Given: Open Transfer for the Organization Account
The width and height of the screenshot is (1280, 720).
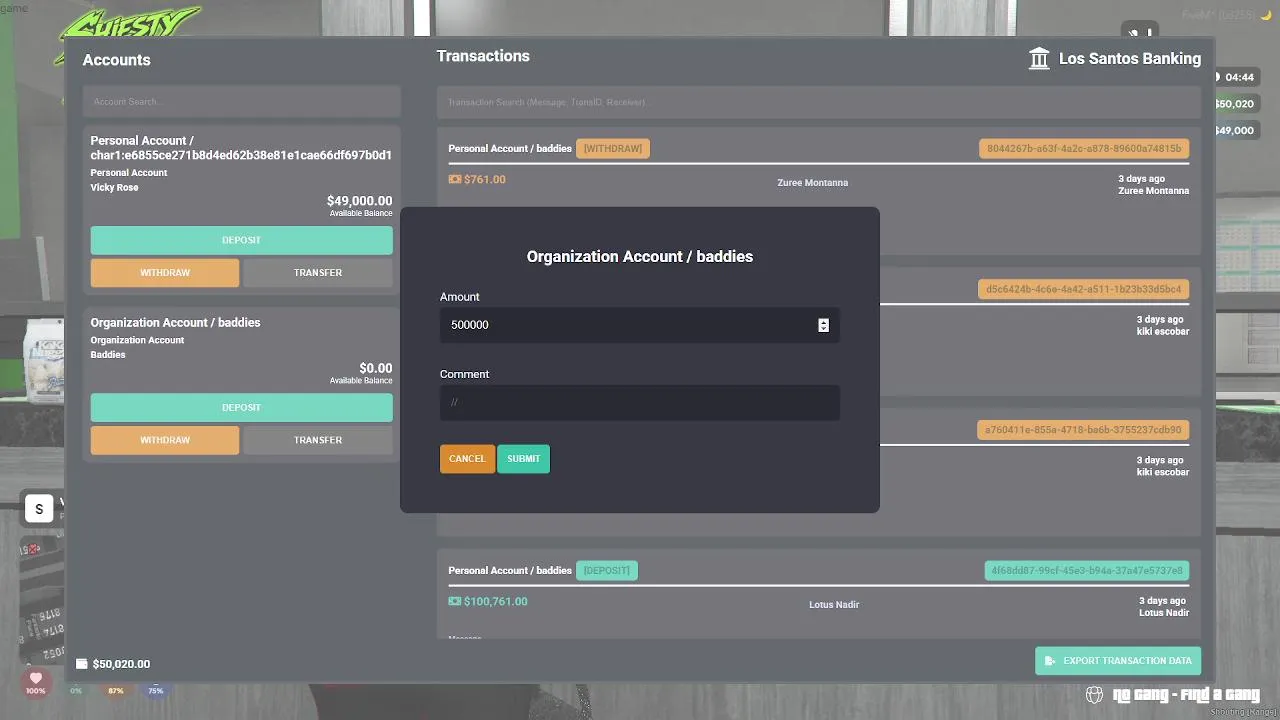Looking at the screenshot, I should 318,440.
